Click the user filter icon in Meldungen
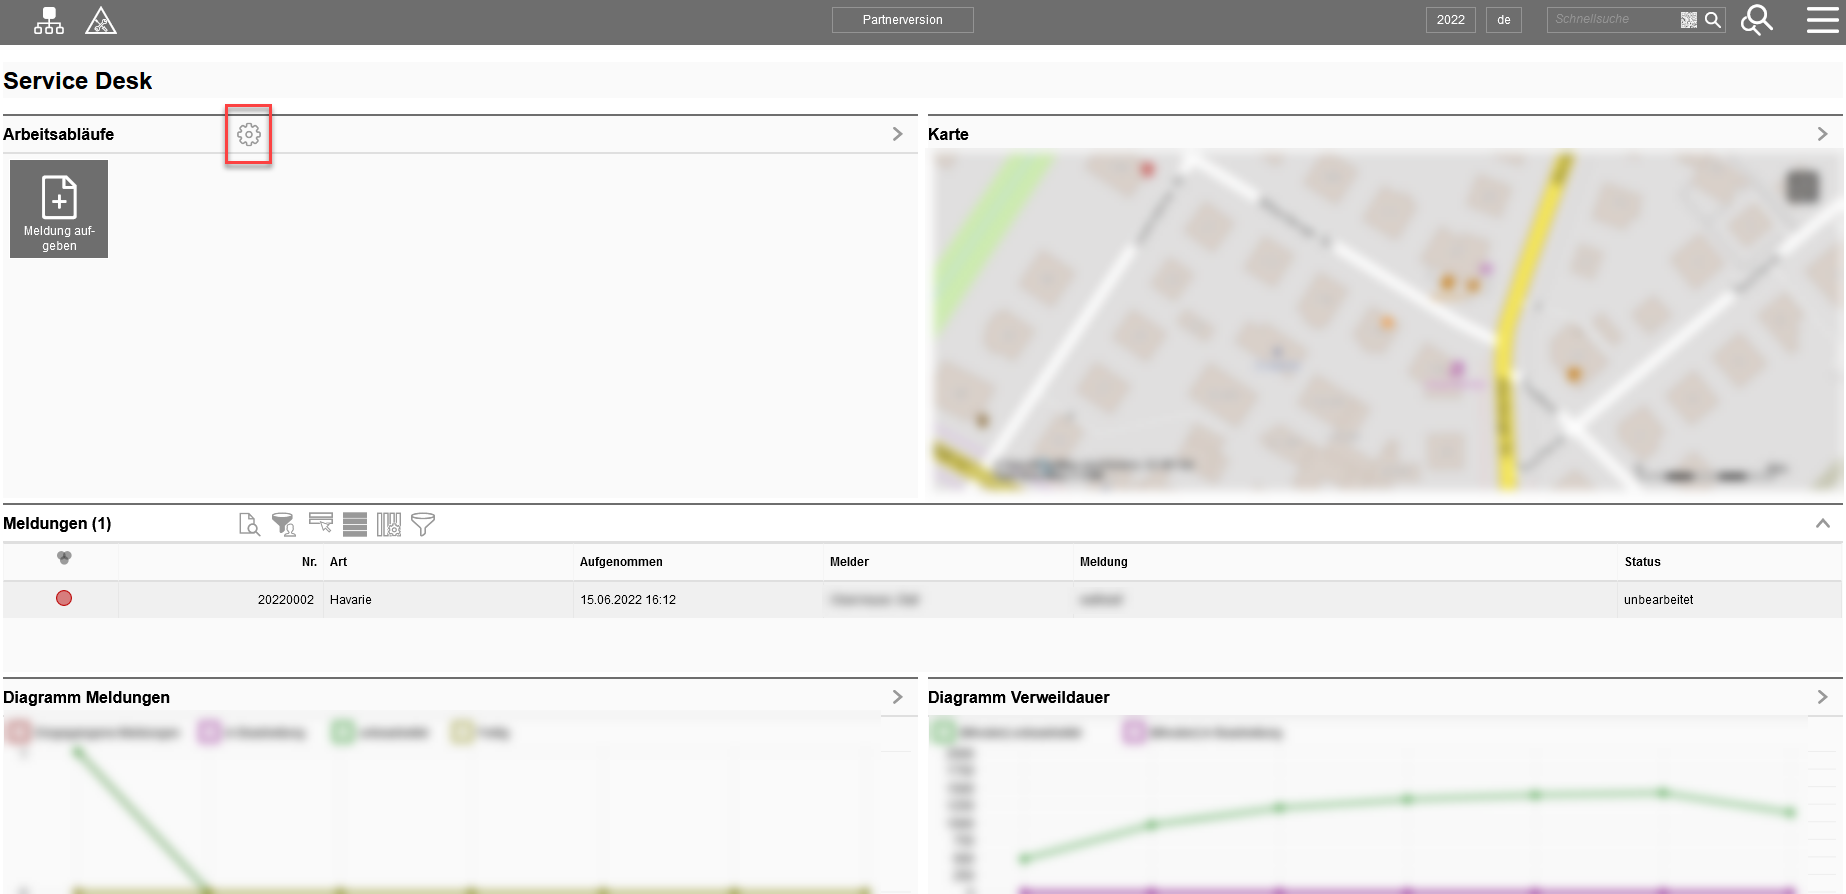 284,524
